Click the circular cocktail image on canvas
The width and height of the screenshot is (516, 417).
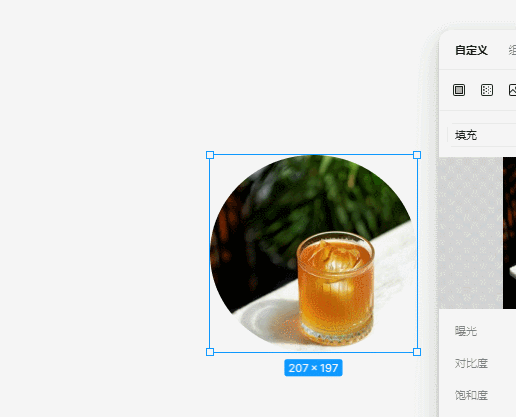pos(313,253)
